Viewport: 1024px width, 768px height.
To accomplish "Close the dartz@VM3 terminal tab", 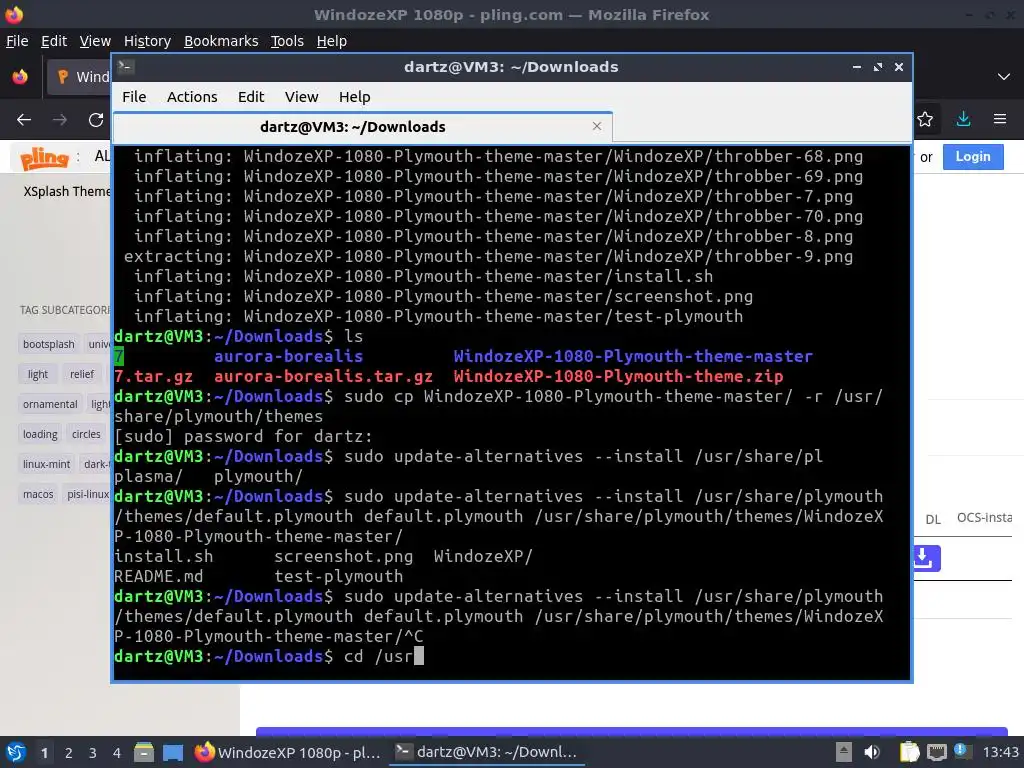I will (596, 126).
